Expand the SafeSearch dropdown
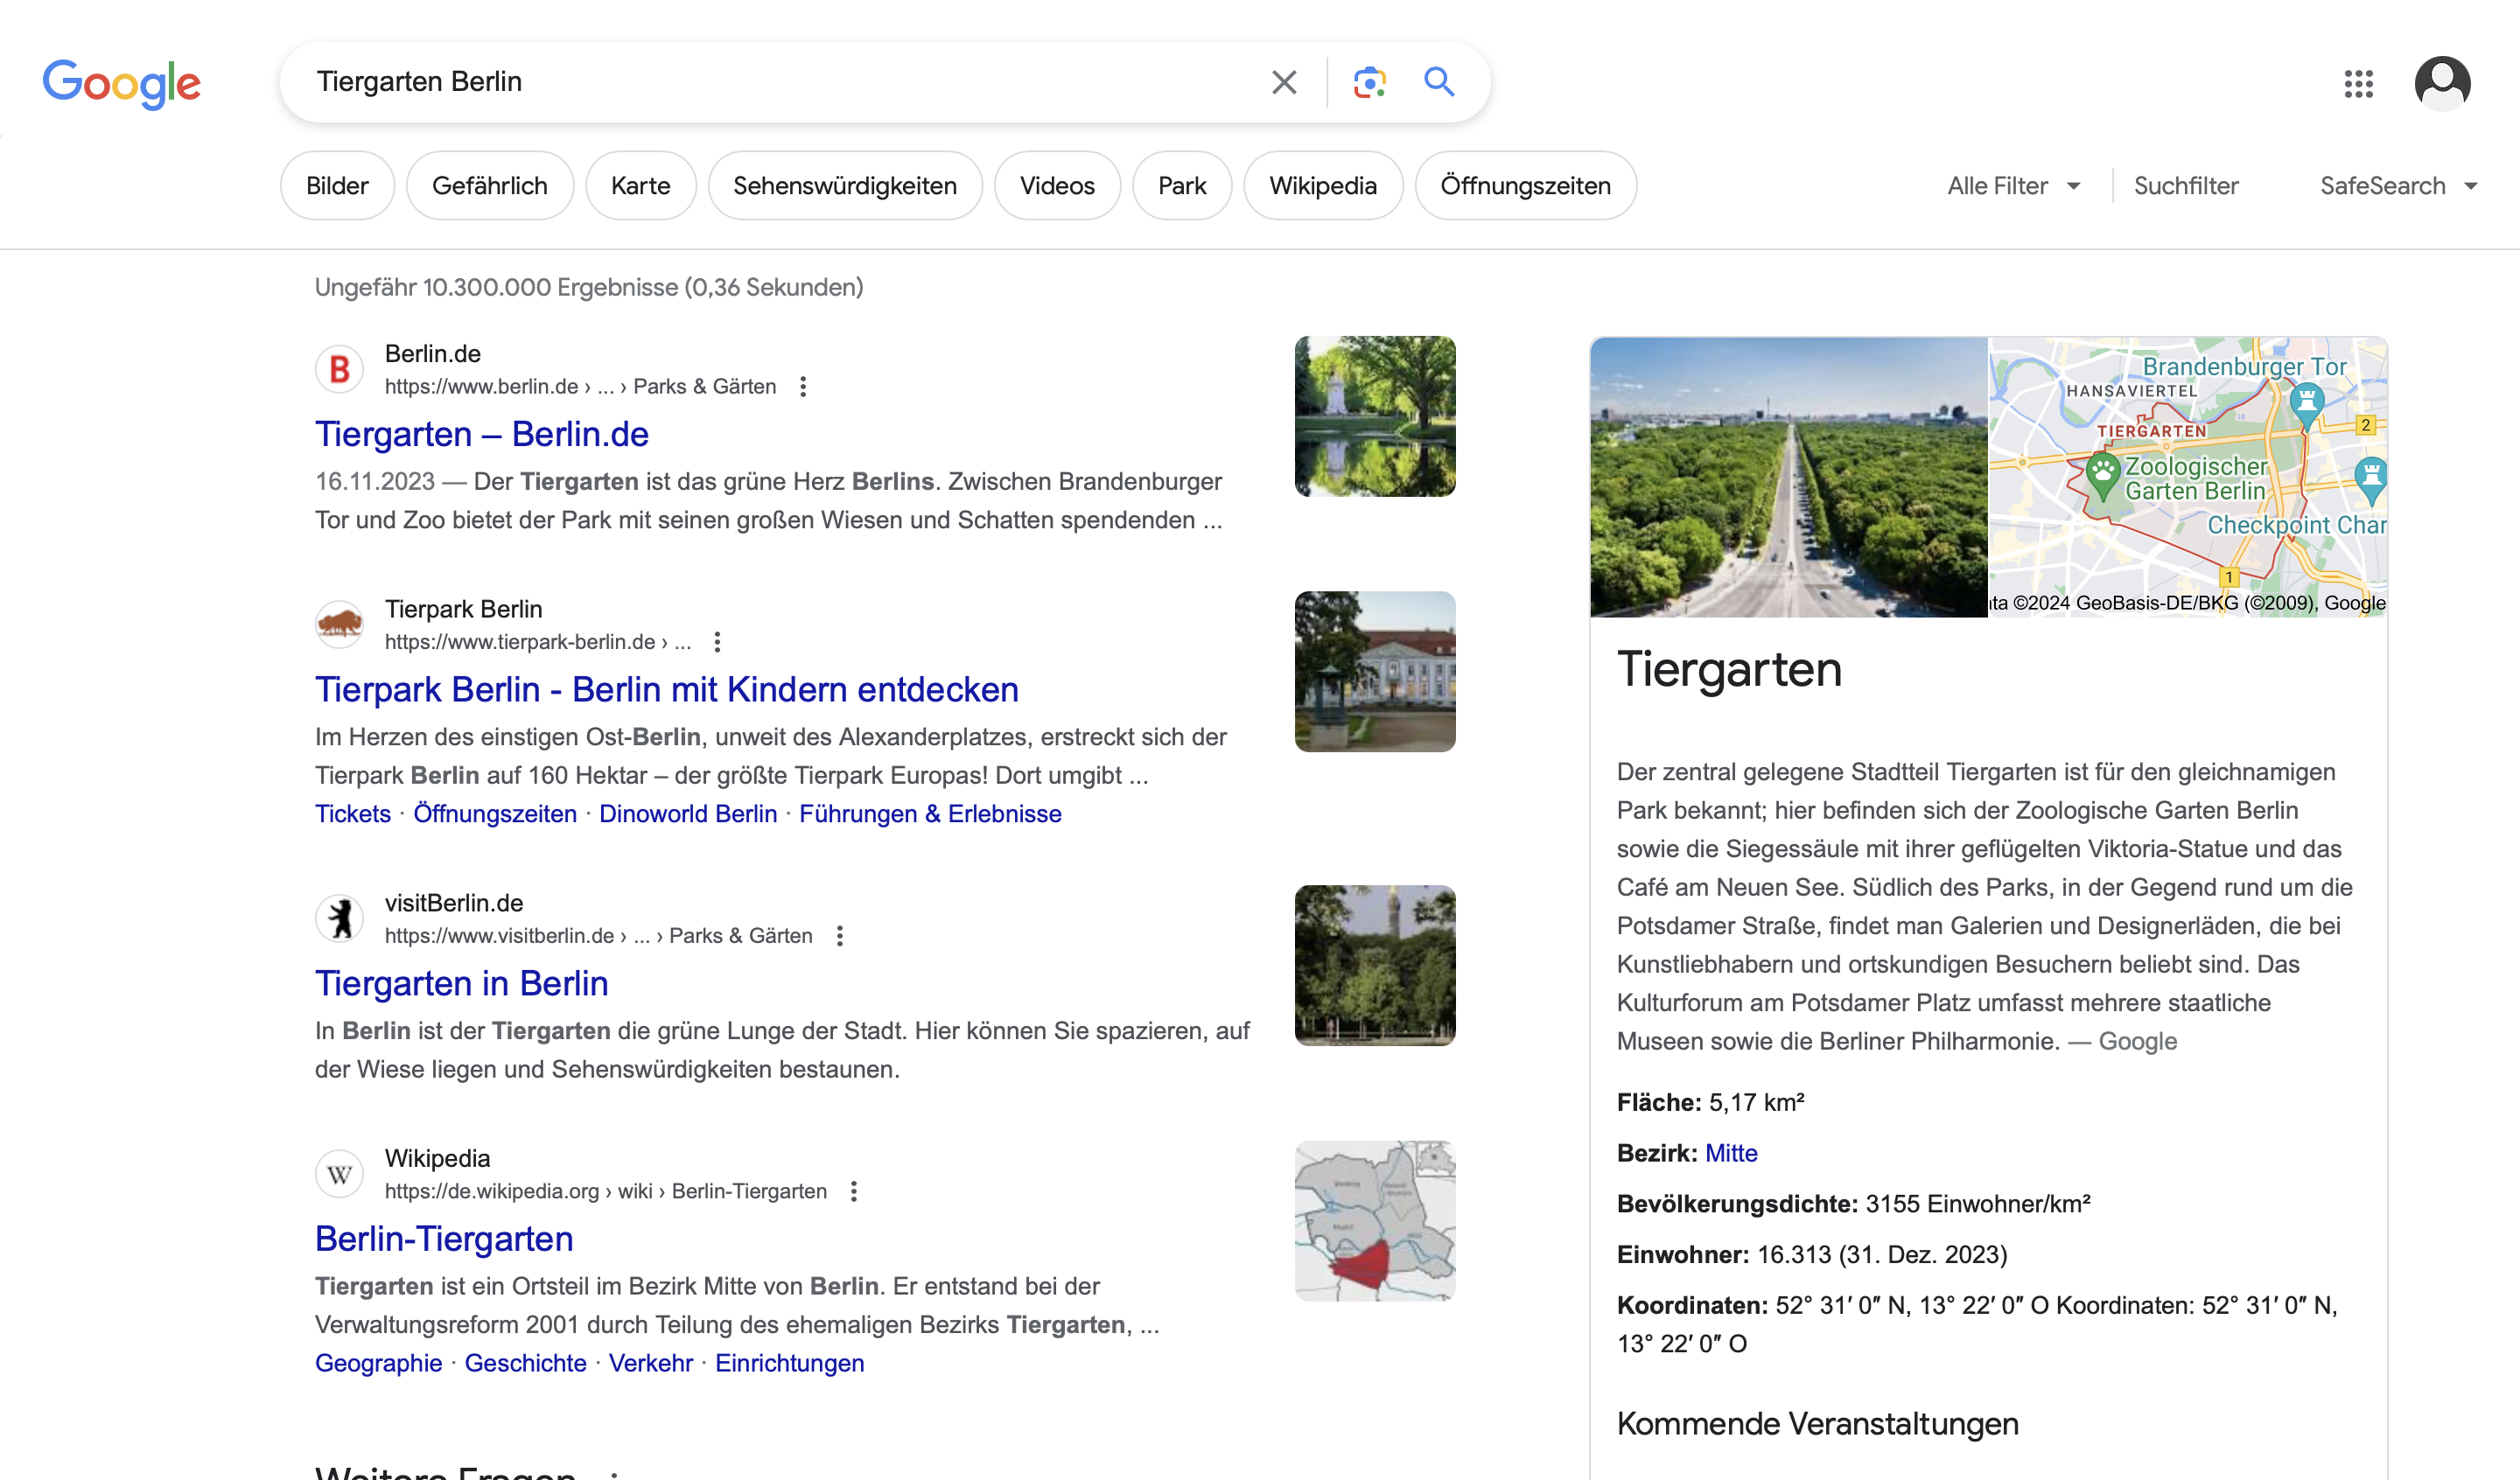Viewport: 2520px width, 1480px height. pyautogui.click(x=2398, y=186)
